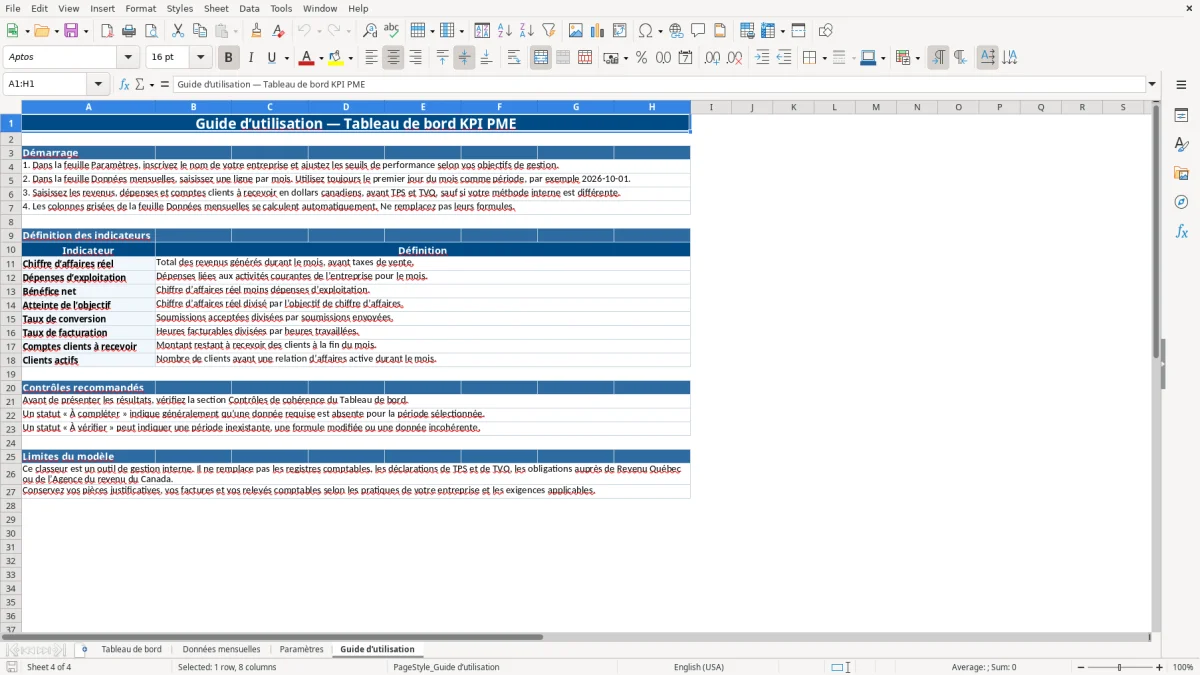Viewport: 1200px width, 675px height.
Task: Click the Sort Descending icon
Action: coord(527,31)
